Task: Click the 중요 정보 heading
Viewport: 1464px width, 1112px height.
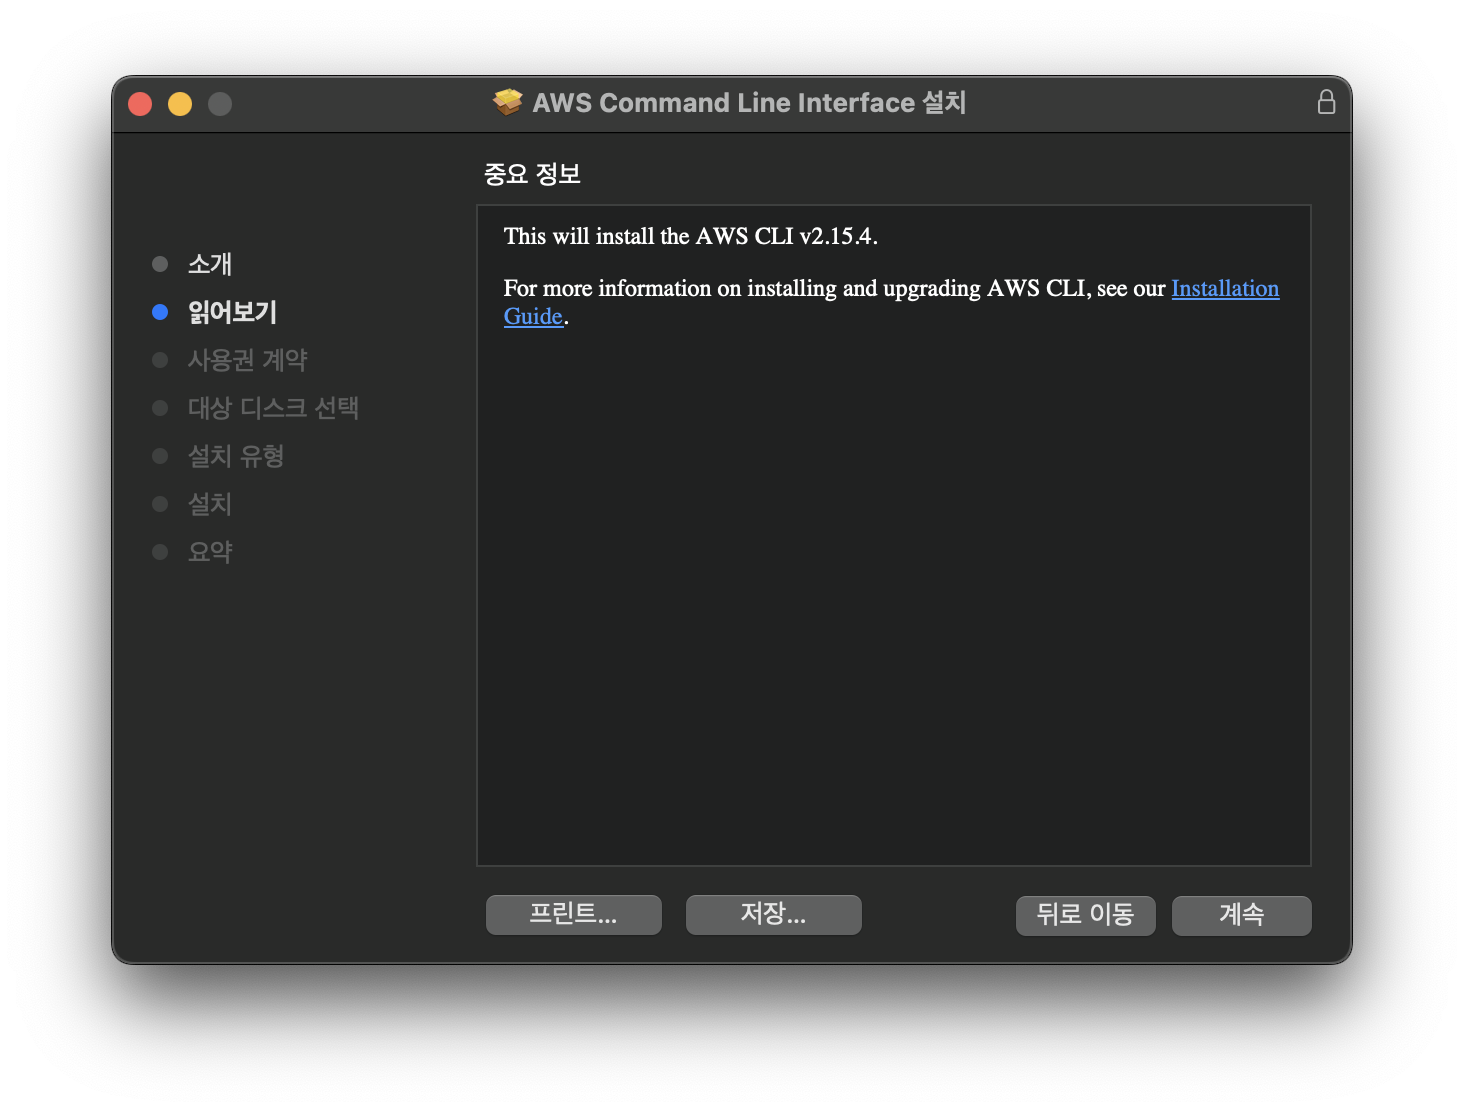Action: tap(533, 174)
